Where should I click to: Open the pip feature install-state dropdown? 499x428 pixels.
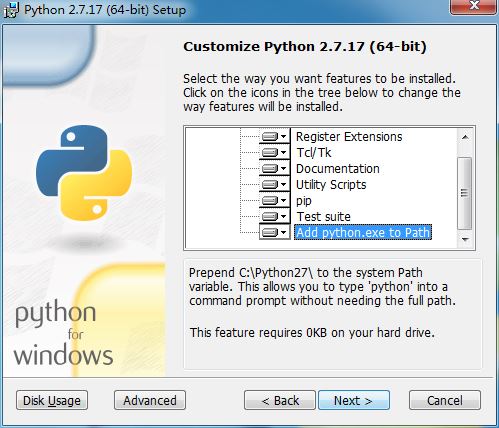pyautogui.click(x=274, y=200)
